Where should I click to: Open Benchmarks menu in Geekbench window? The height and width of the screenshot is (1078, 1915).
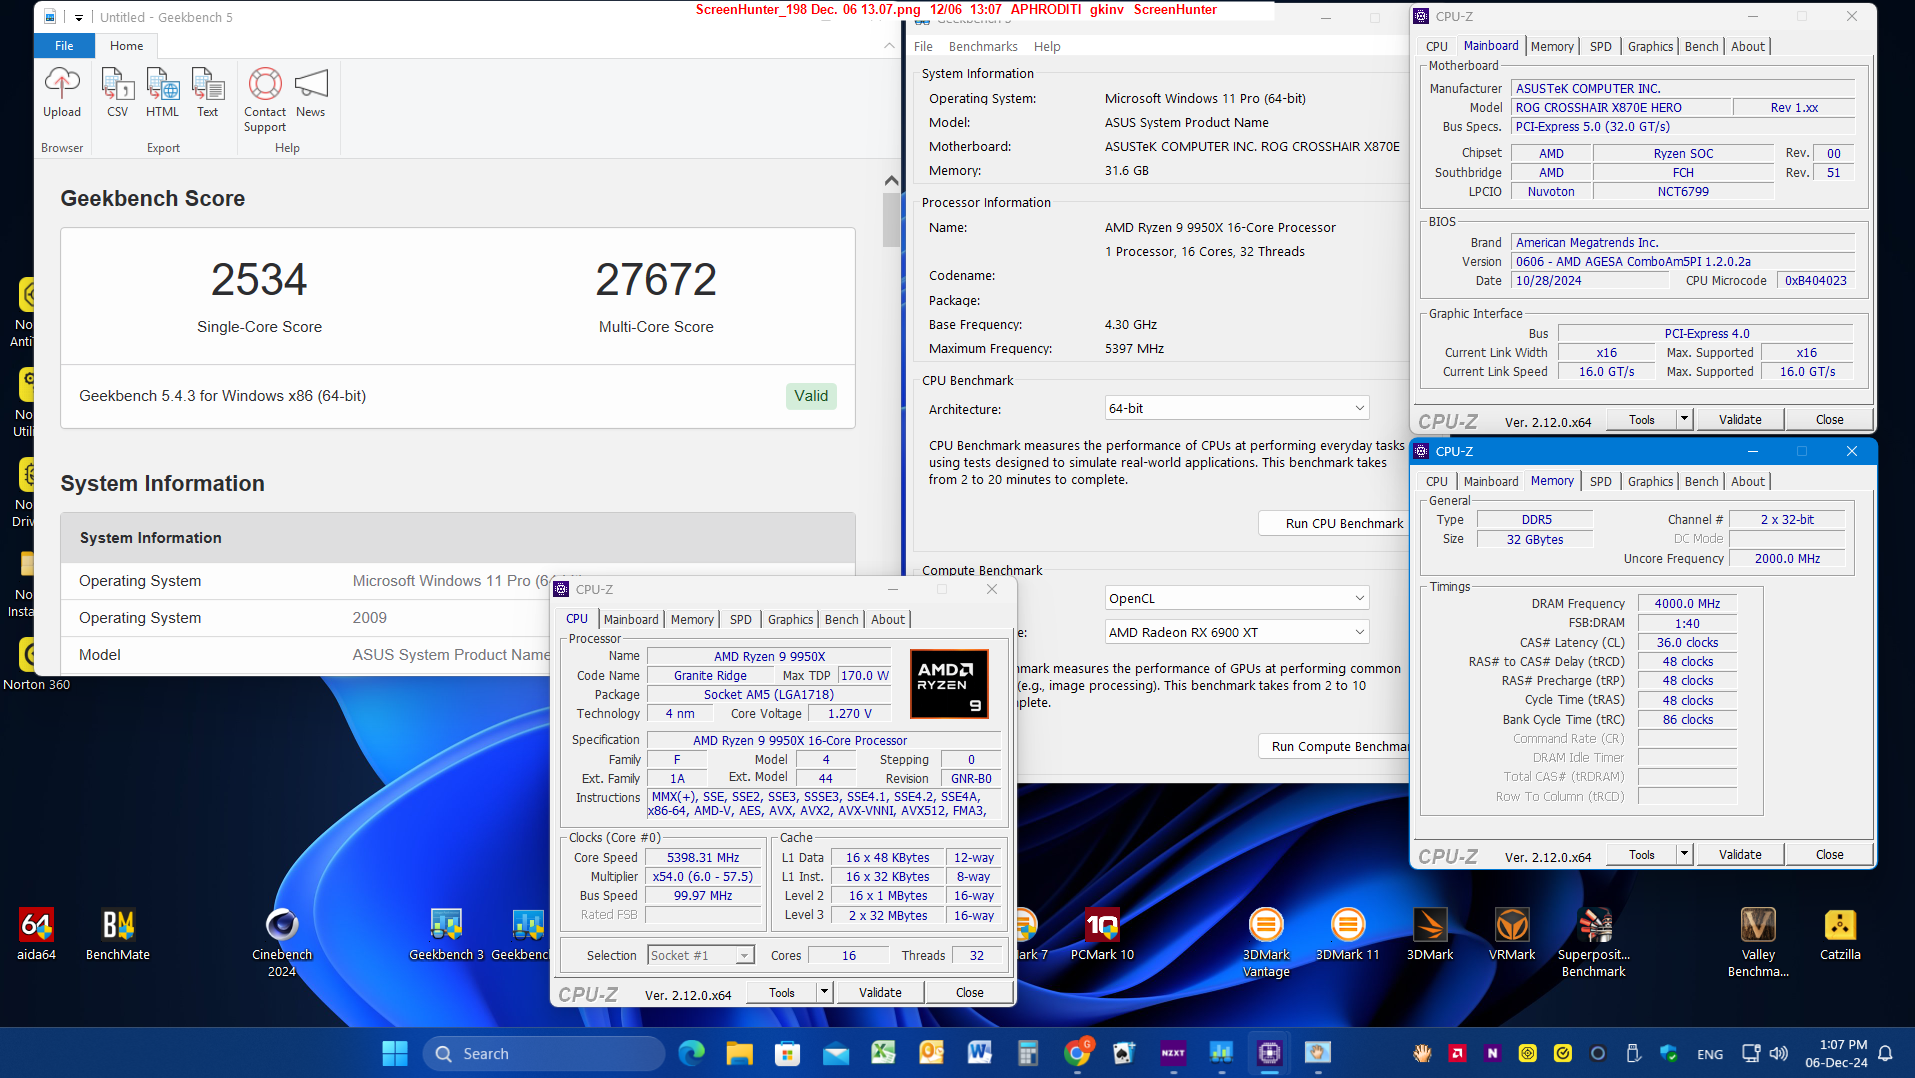tap(982, 46)
